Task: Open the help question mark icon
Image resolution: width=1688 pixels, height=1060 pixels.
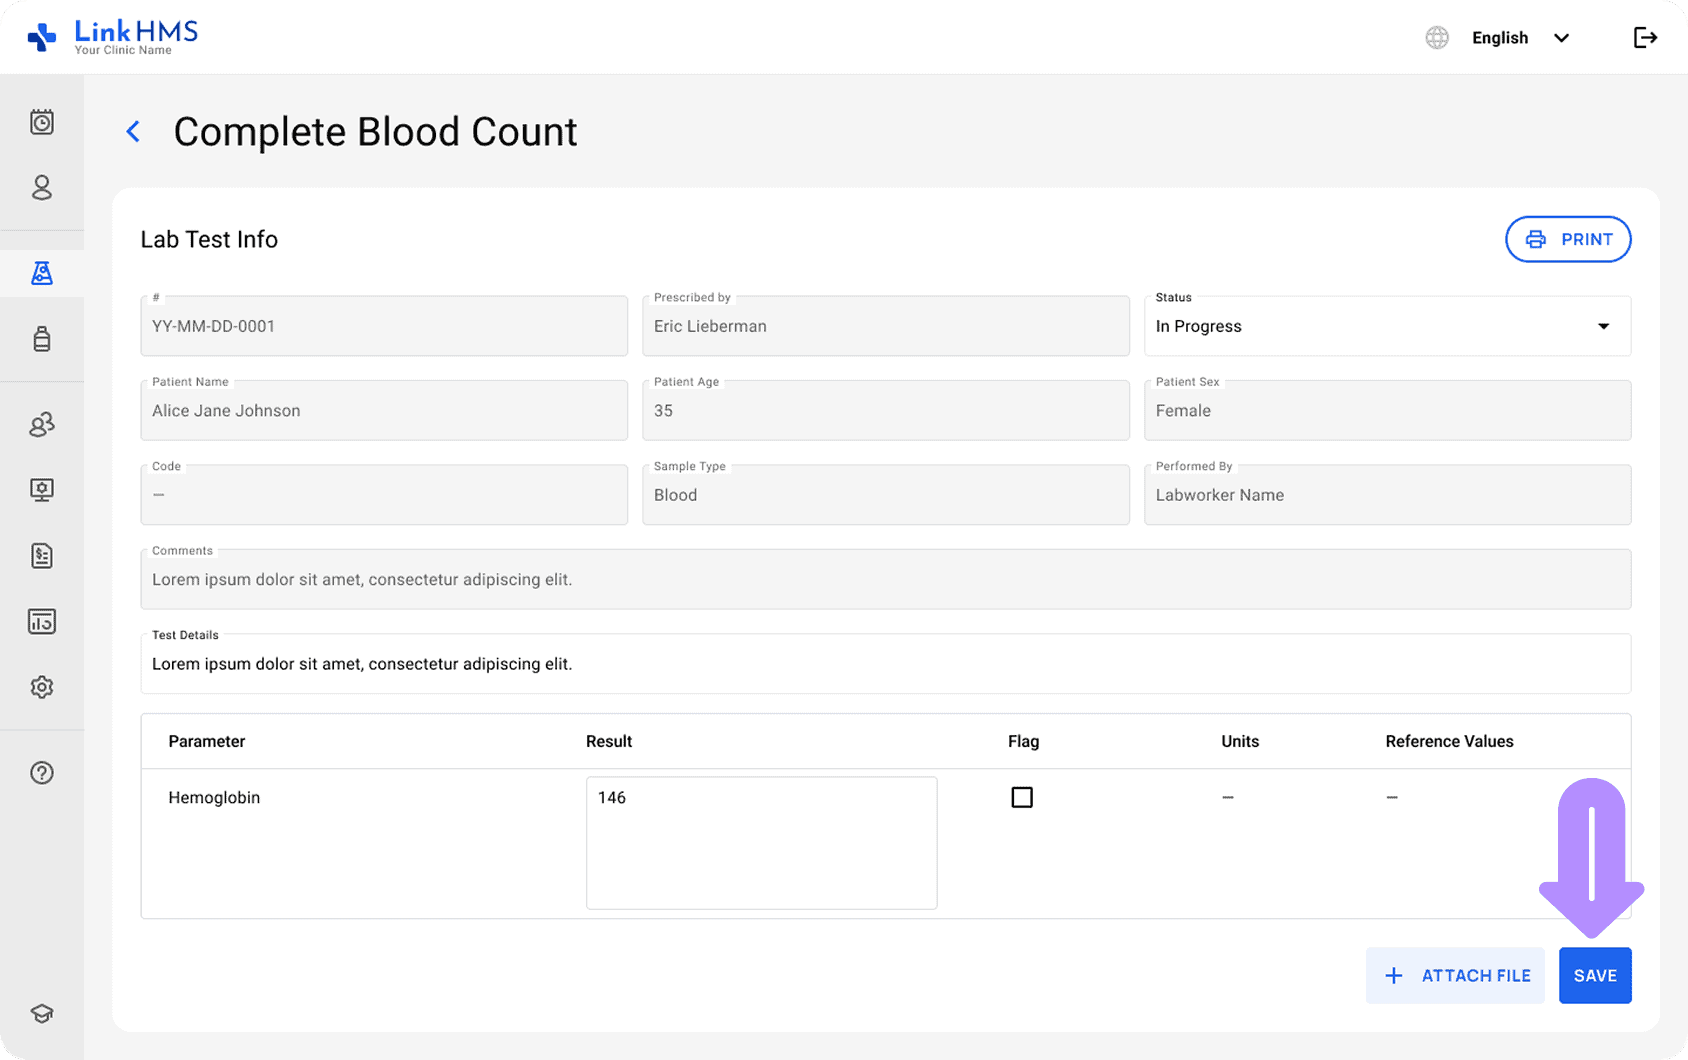Action: [41, 773]
